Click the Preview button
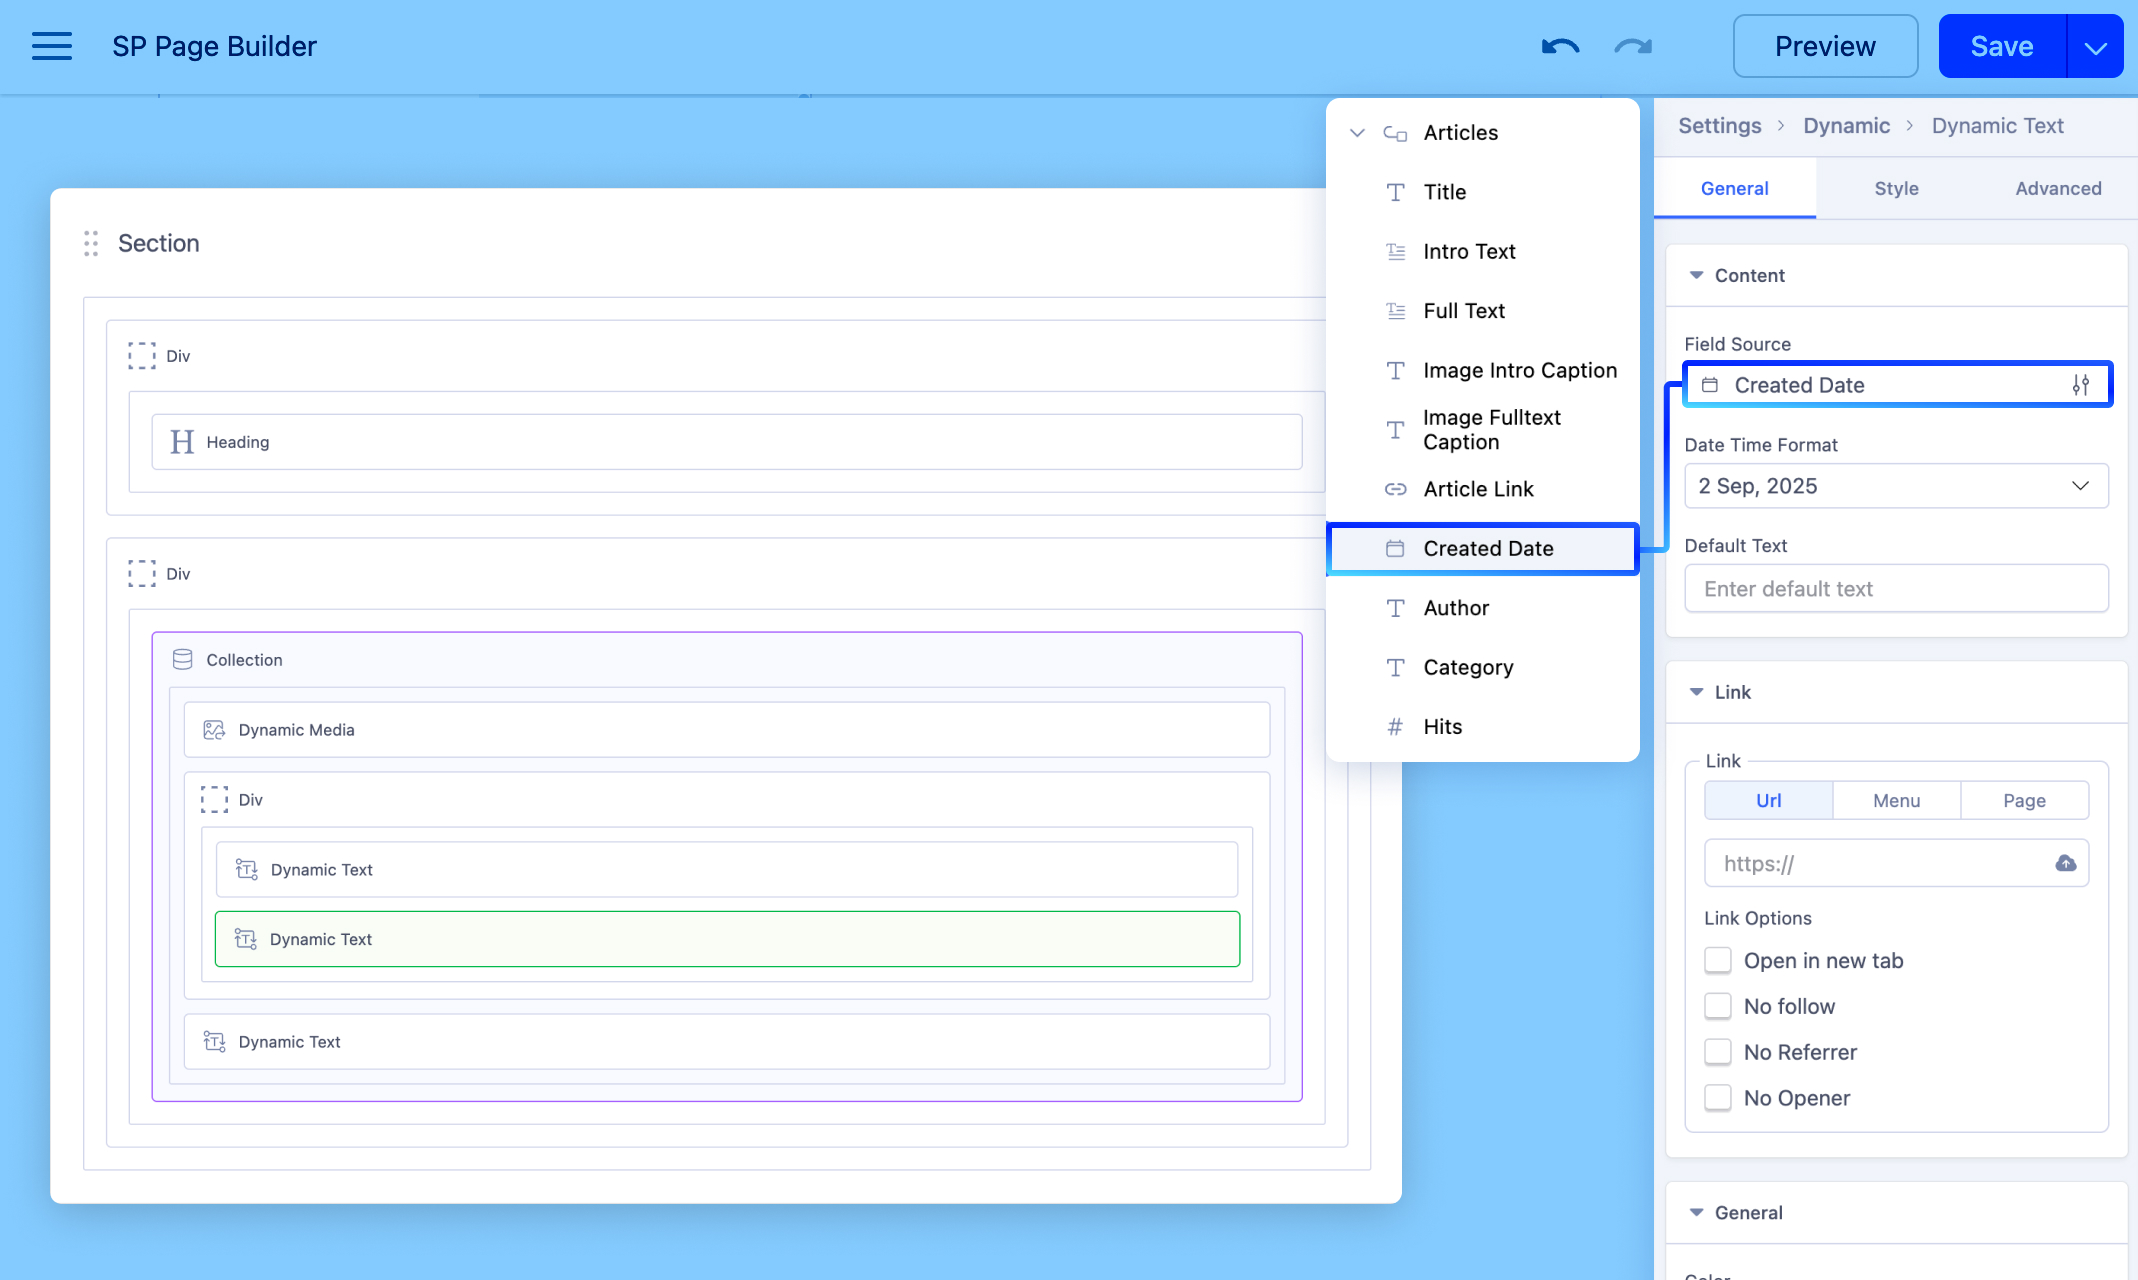2138x1280 pixels. 1825,46
